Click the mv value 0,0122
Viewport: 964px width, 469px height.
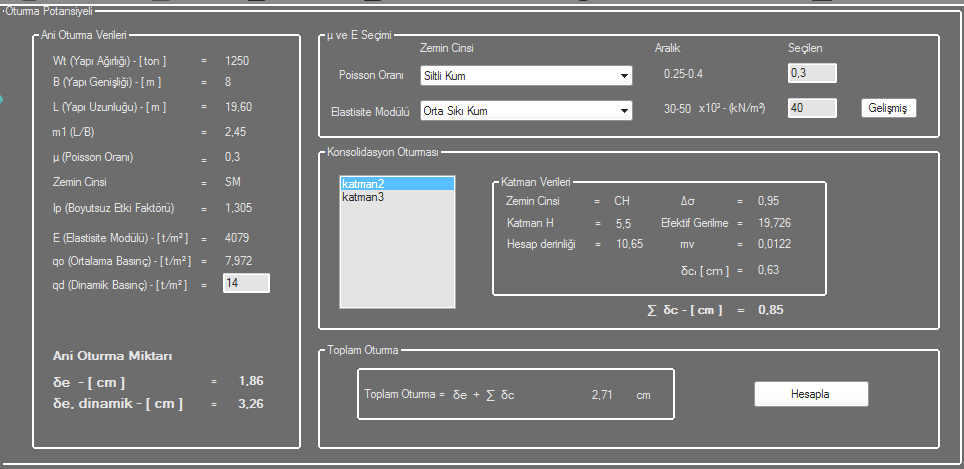(775, 245)
